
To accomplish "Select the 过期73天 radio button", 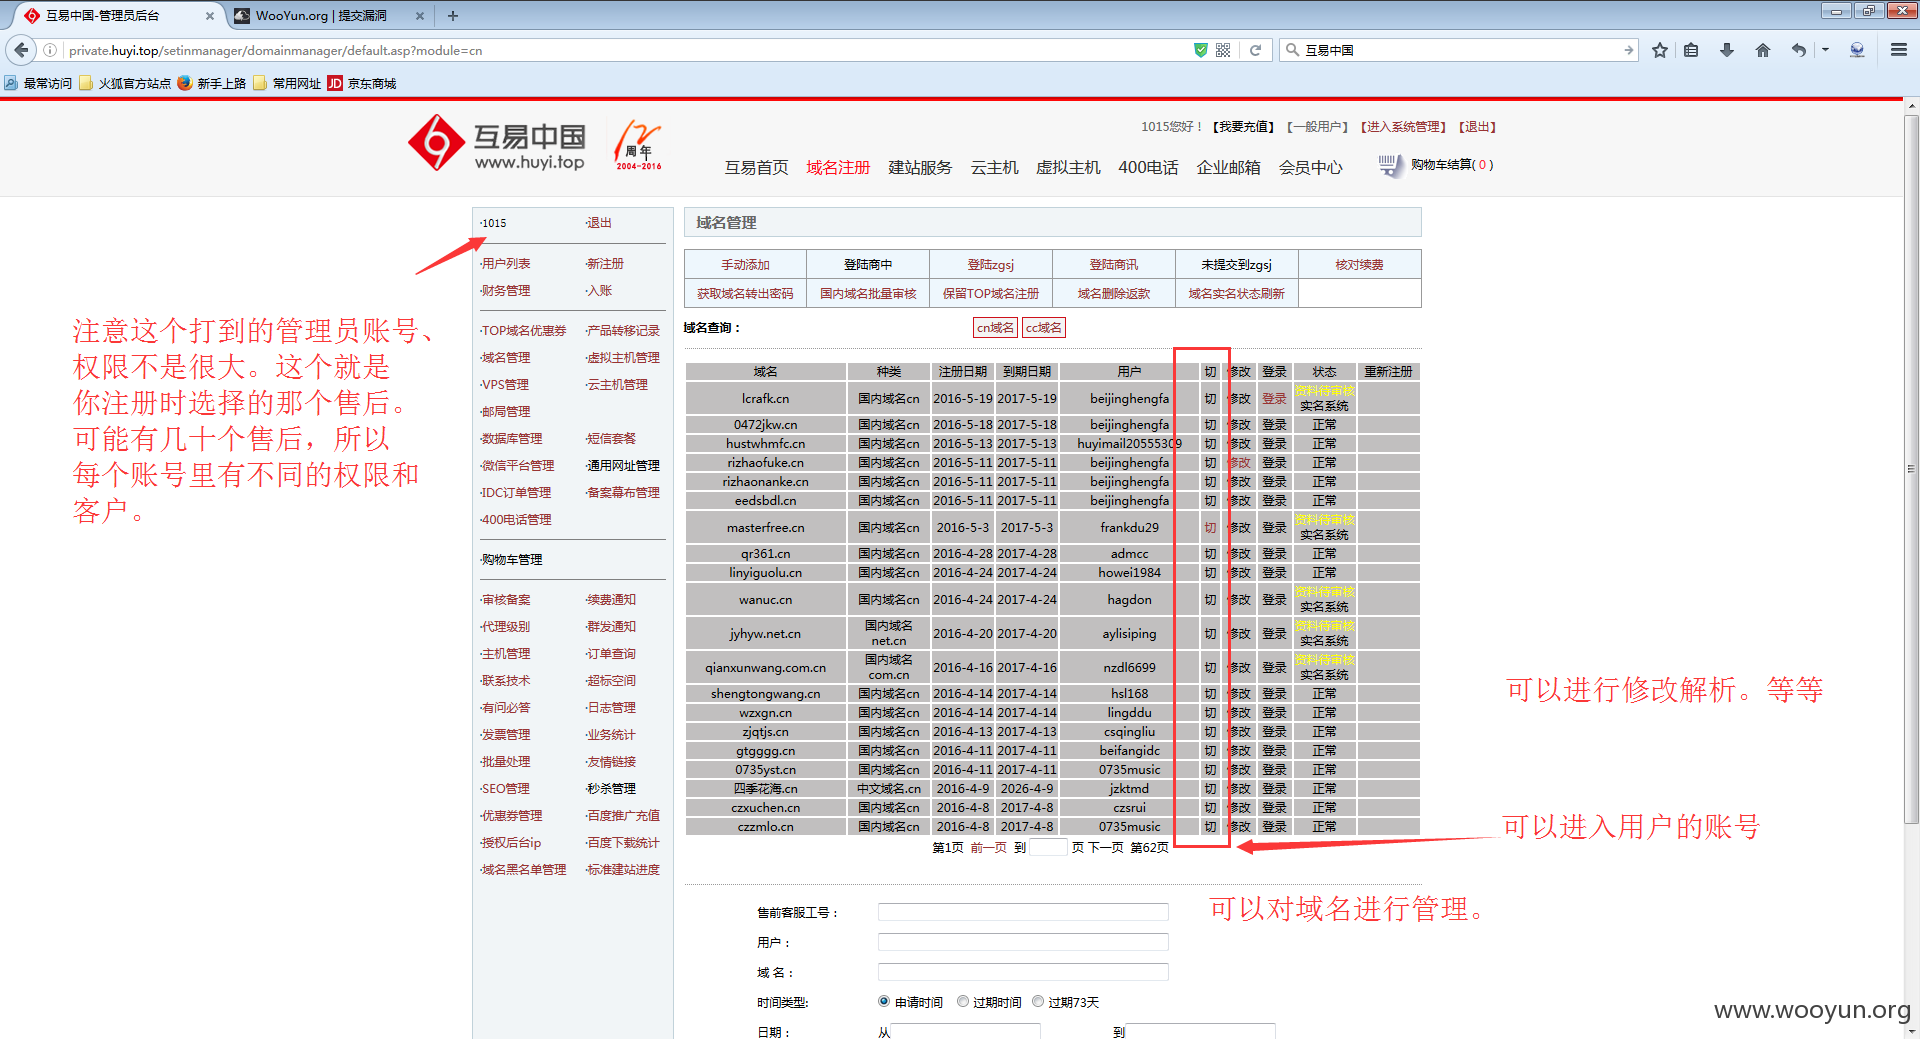I will click(x=1038, y=1001).
